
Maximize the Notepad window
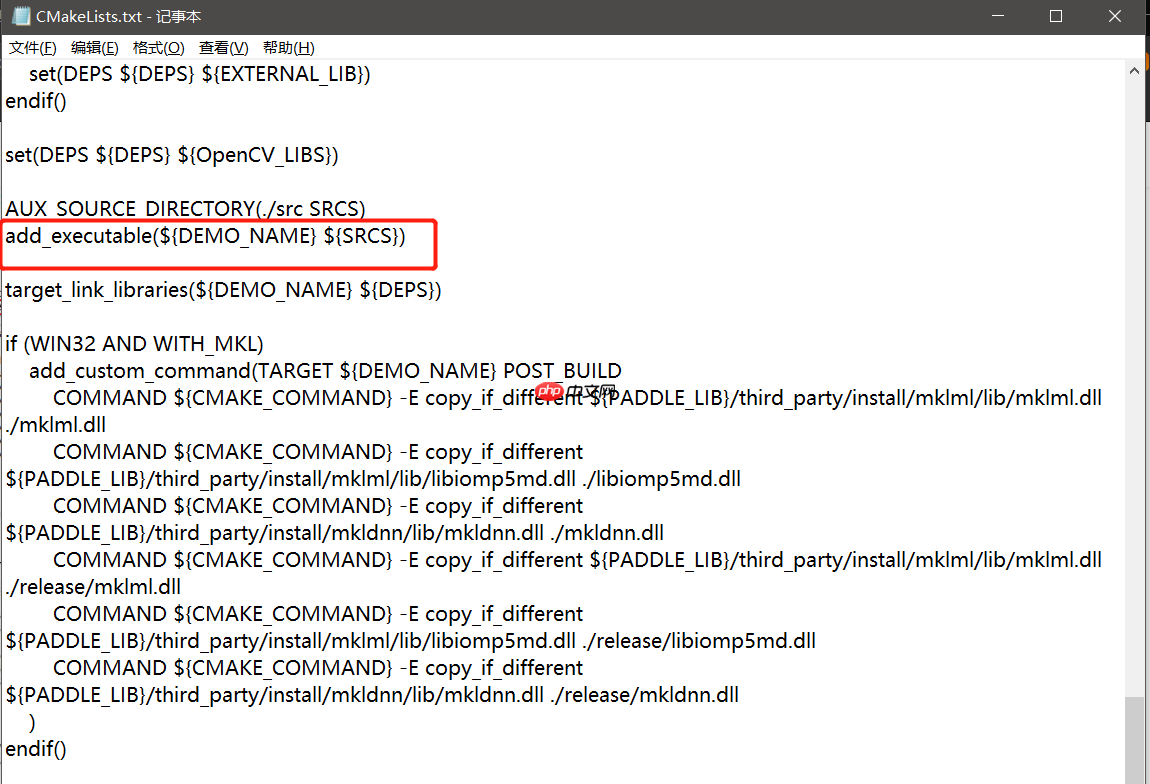tap(1056, 16)
